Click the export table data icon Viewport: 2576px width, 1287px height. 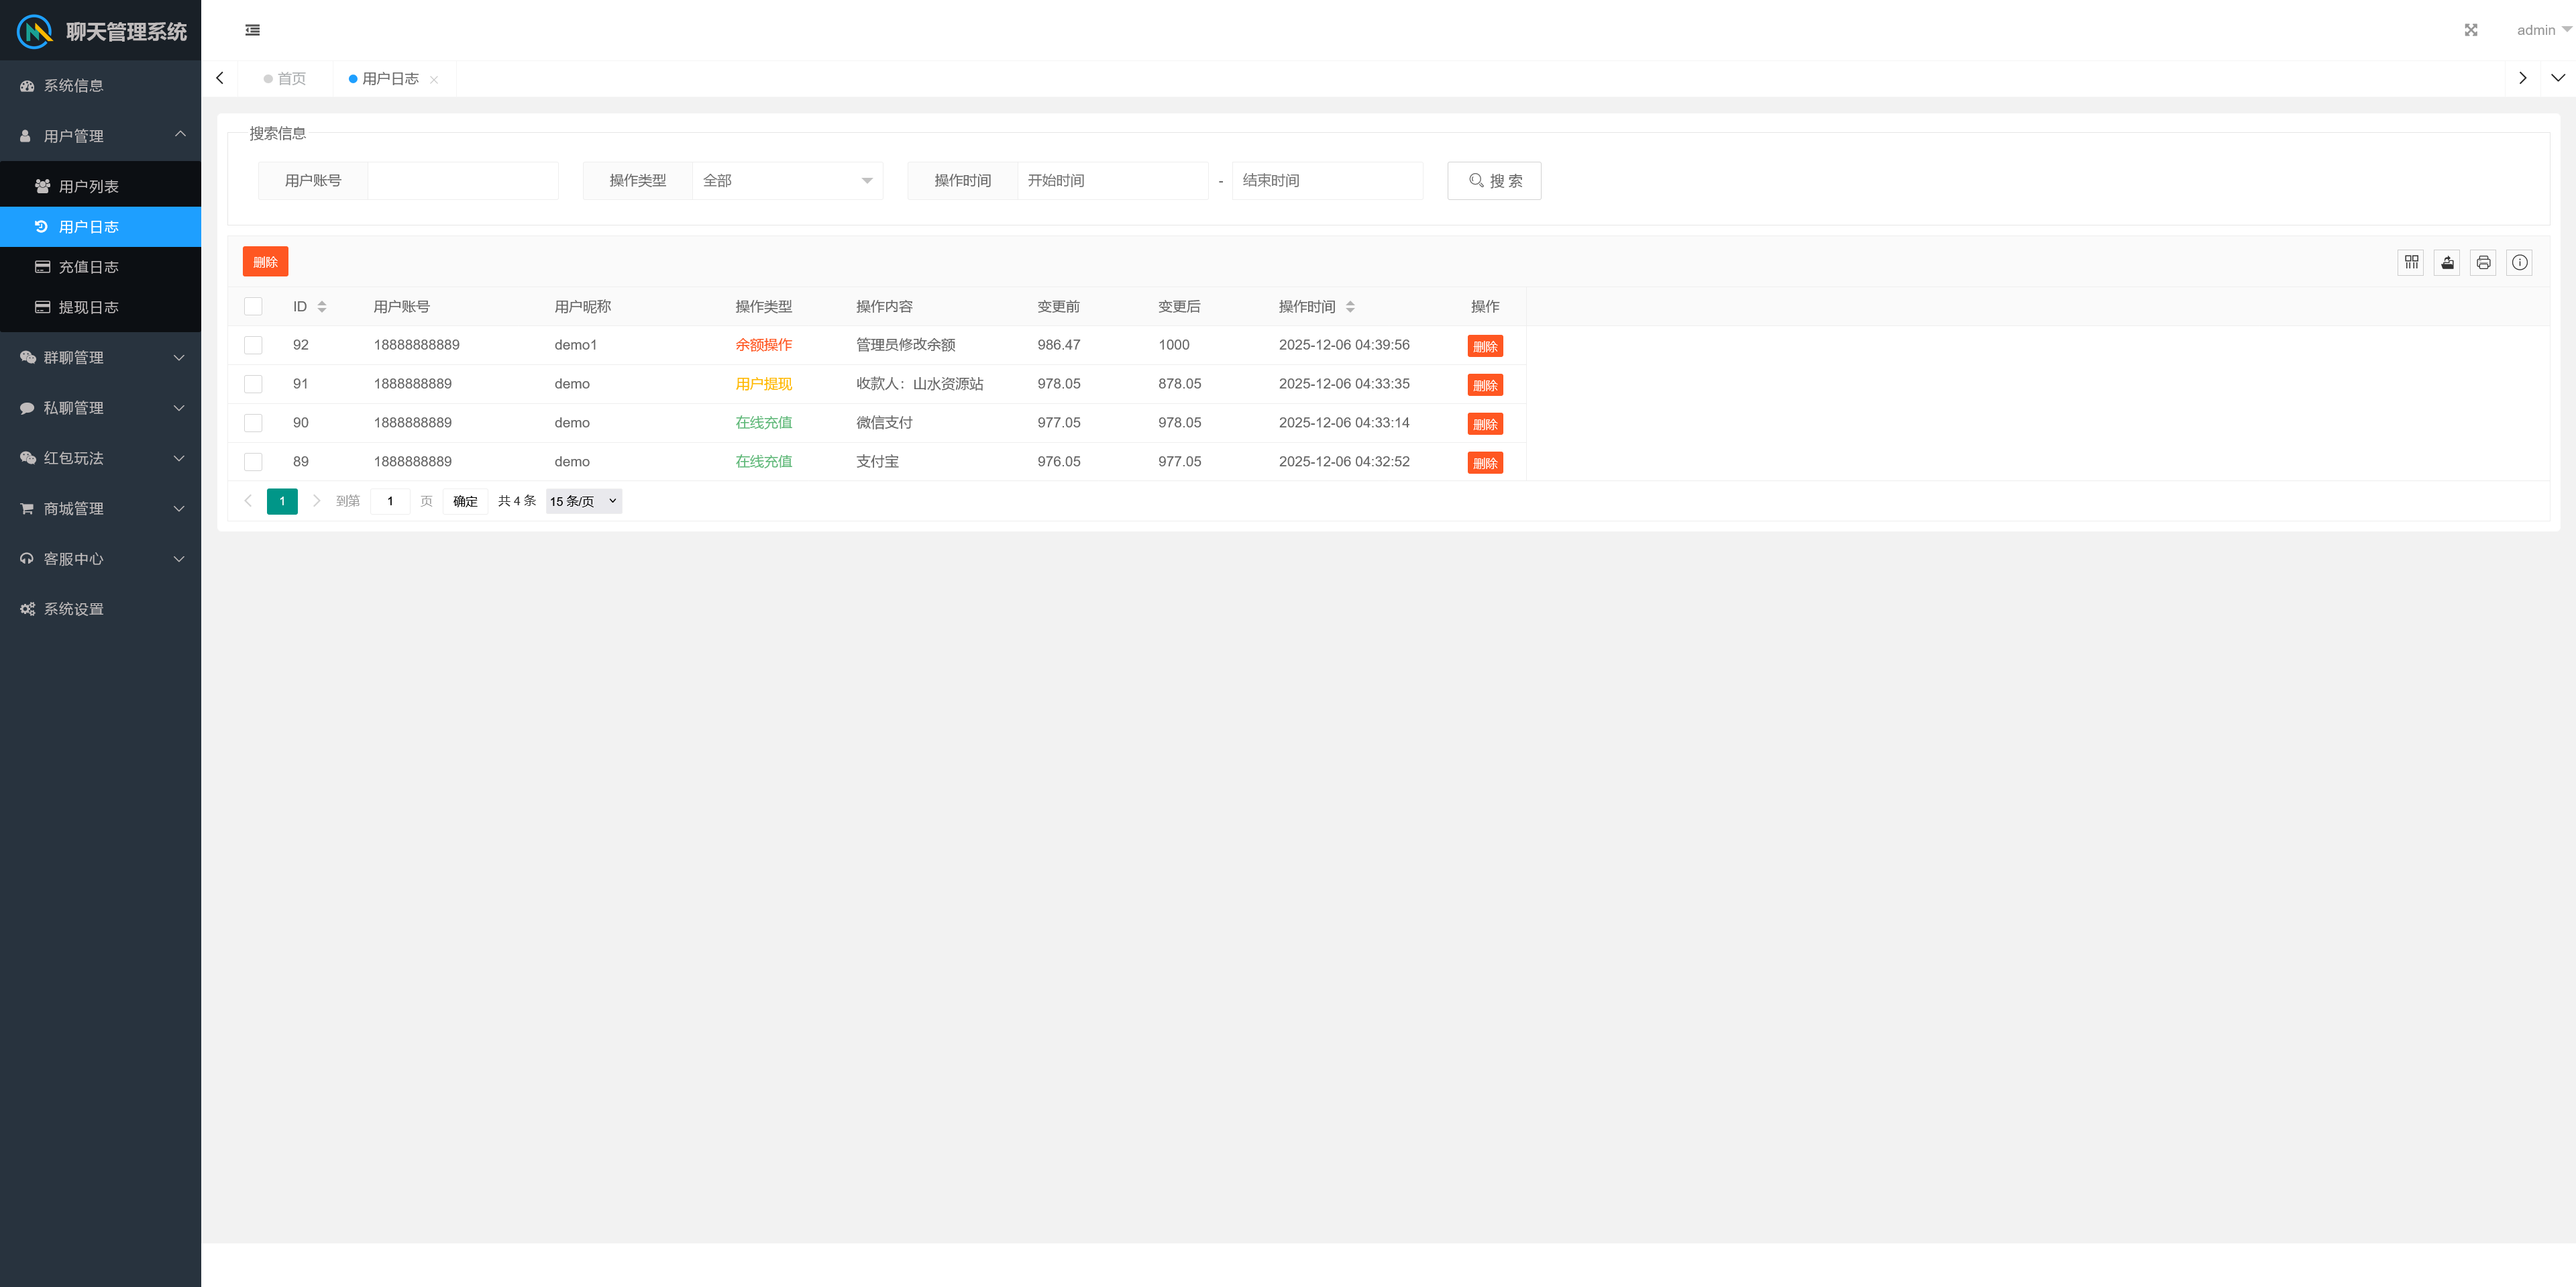2447,262
